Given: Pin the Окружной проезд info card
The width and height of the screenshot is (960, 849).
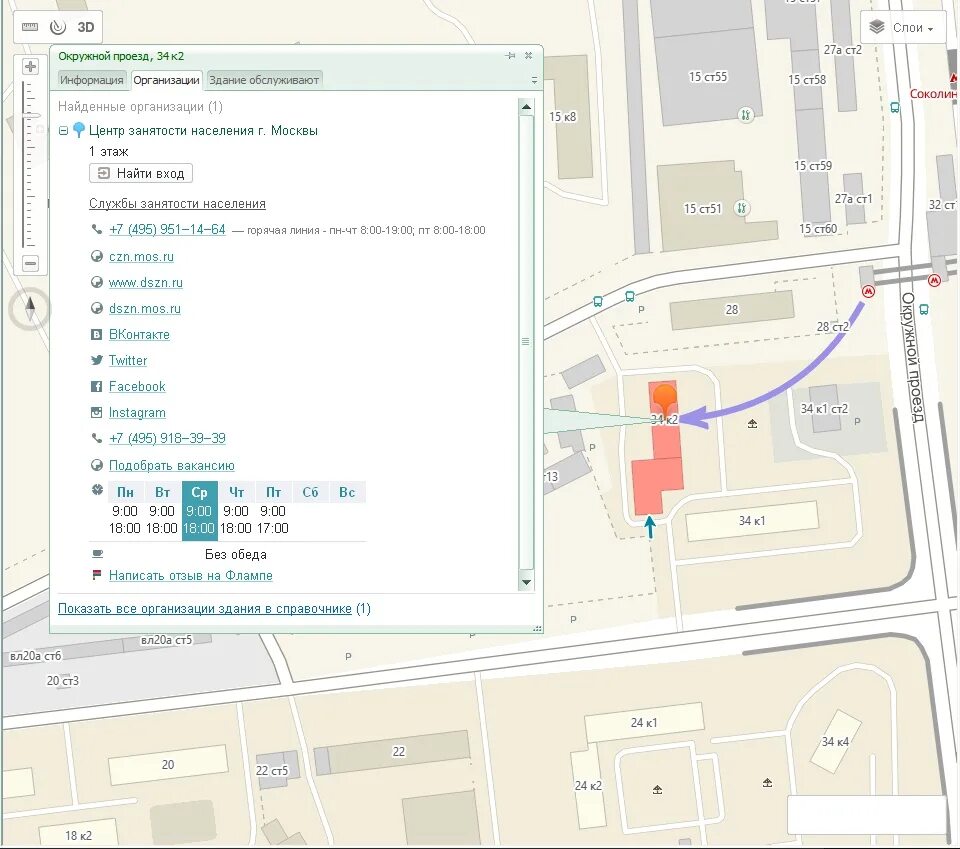Looking at the screenshot, I should (509, 56).
